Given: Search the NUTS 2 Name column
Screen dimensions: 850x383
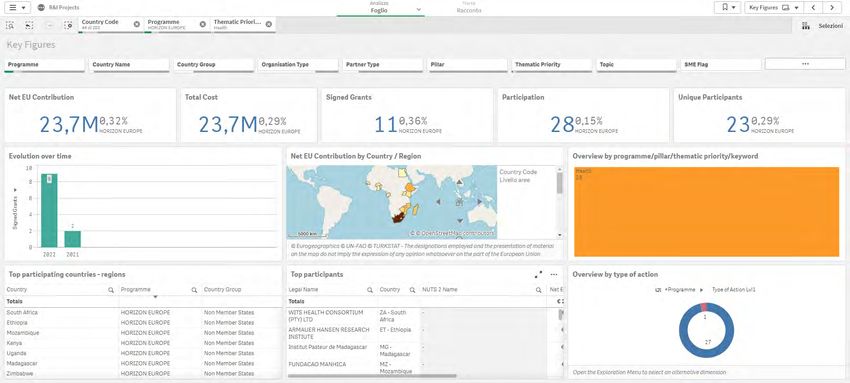Looking at the screenshot, I should (538, 290).
